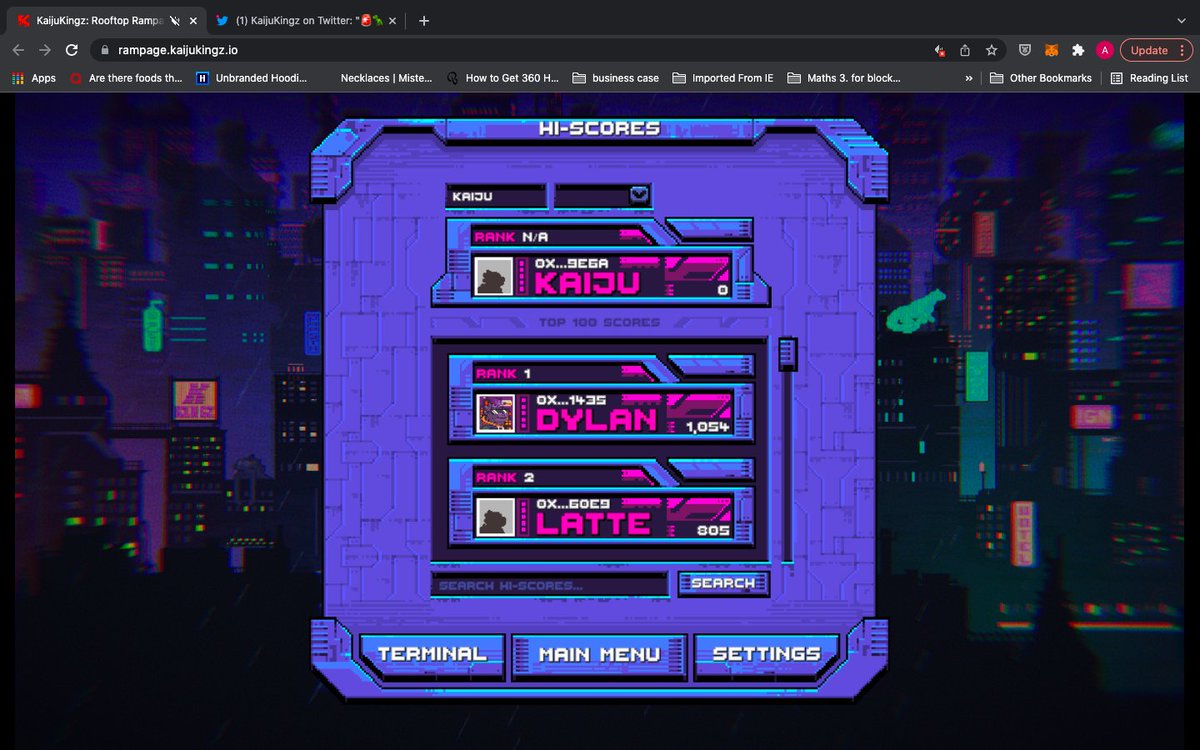This screenshot has width=1200, height=750.
Task: Bookmark this page with the star icon
Action: (x=991, y=50)
